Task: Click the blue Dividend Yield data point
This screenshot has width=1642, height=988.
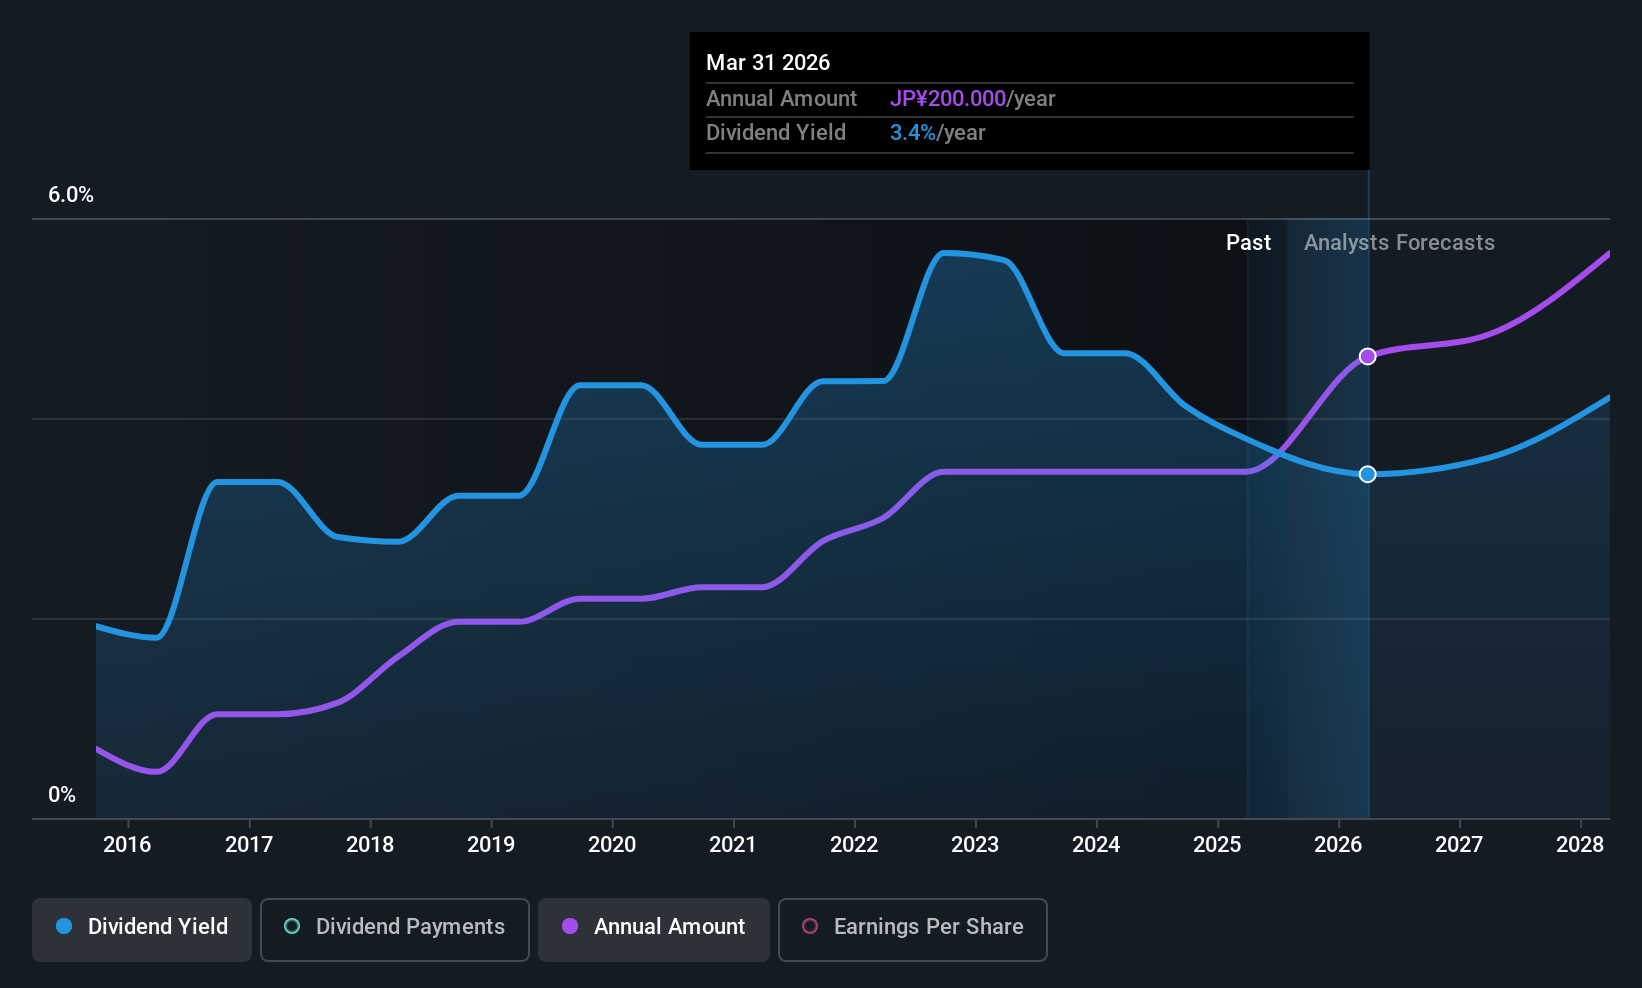Action: 1367,474
